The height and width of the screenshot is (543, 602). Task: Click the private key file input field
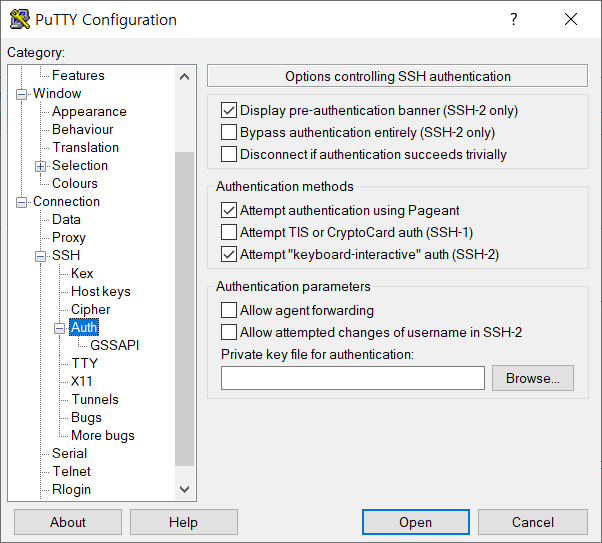point(353,378)
